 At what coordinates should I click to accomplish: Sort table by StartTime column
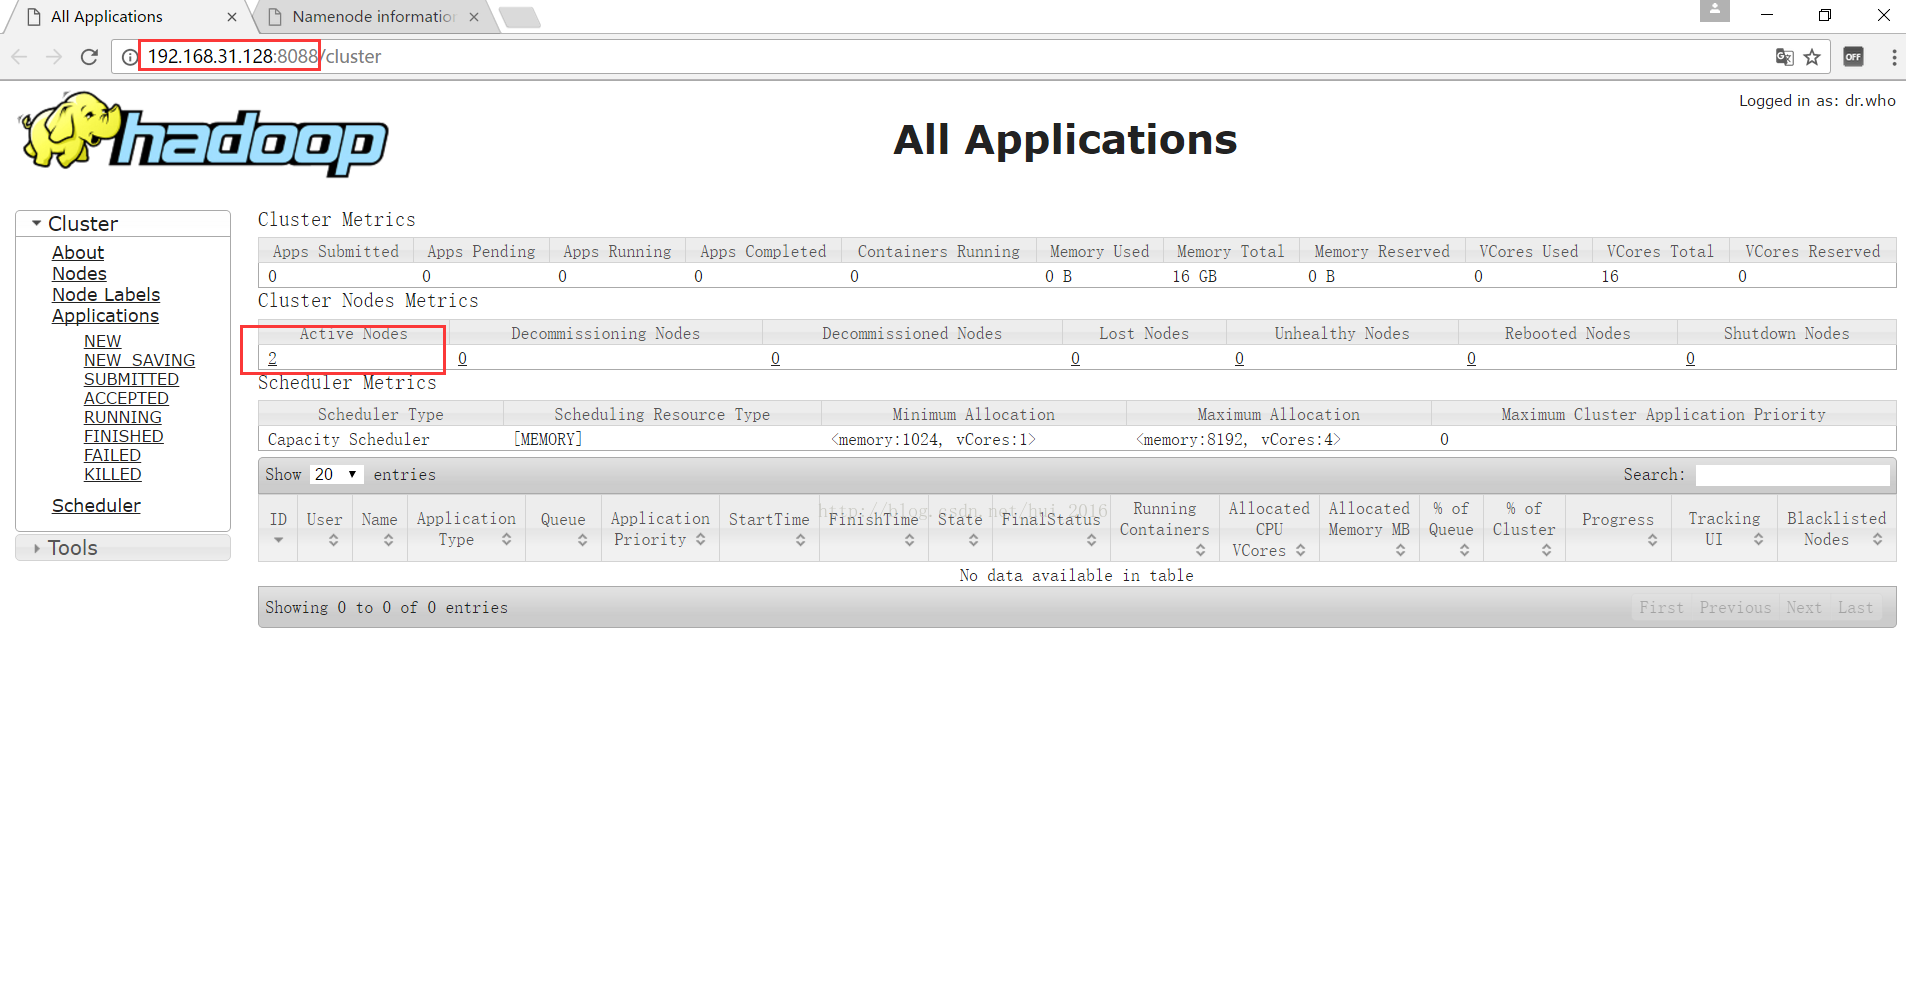coord(768,528)
